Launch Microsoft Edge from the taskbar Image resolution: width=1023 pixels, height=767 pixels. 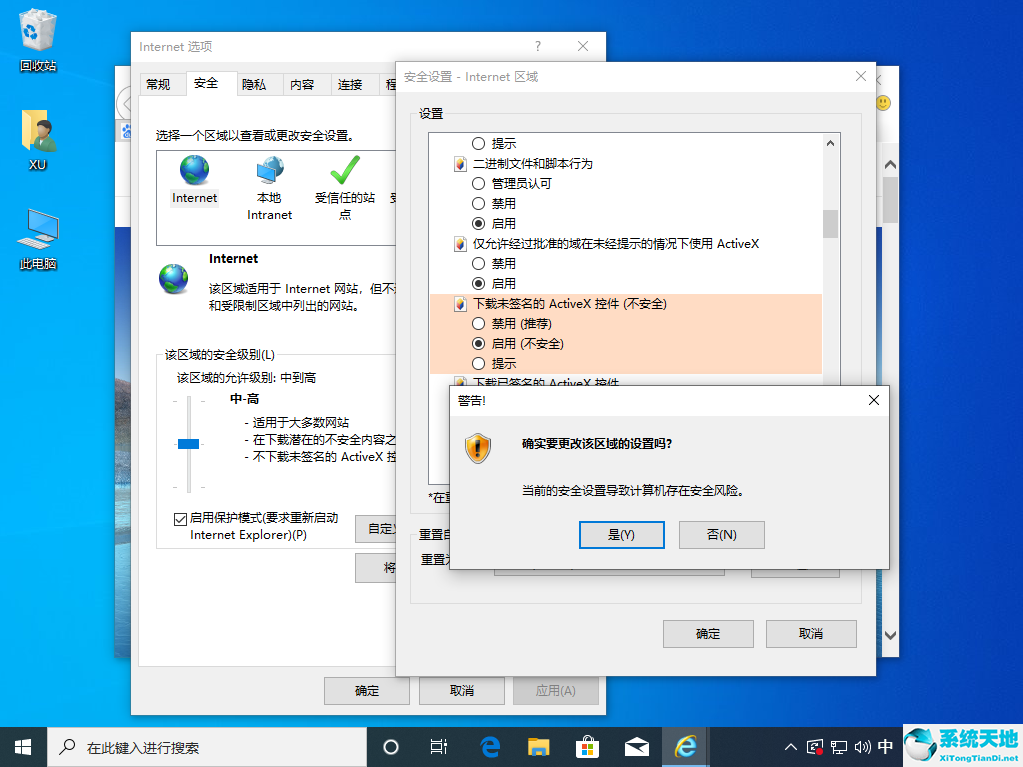click(x=489, y=746)
